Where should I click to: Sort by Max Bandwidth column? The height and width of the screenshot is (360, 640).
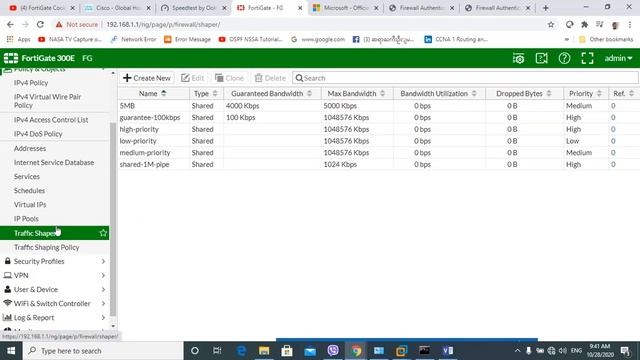pos(357,93)
